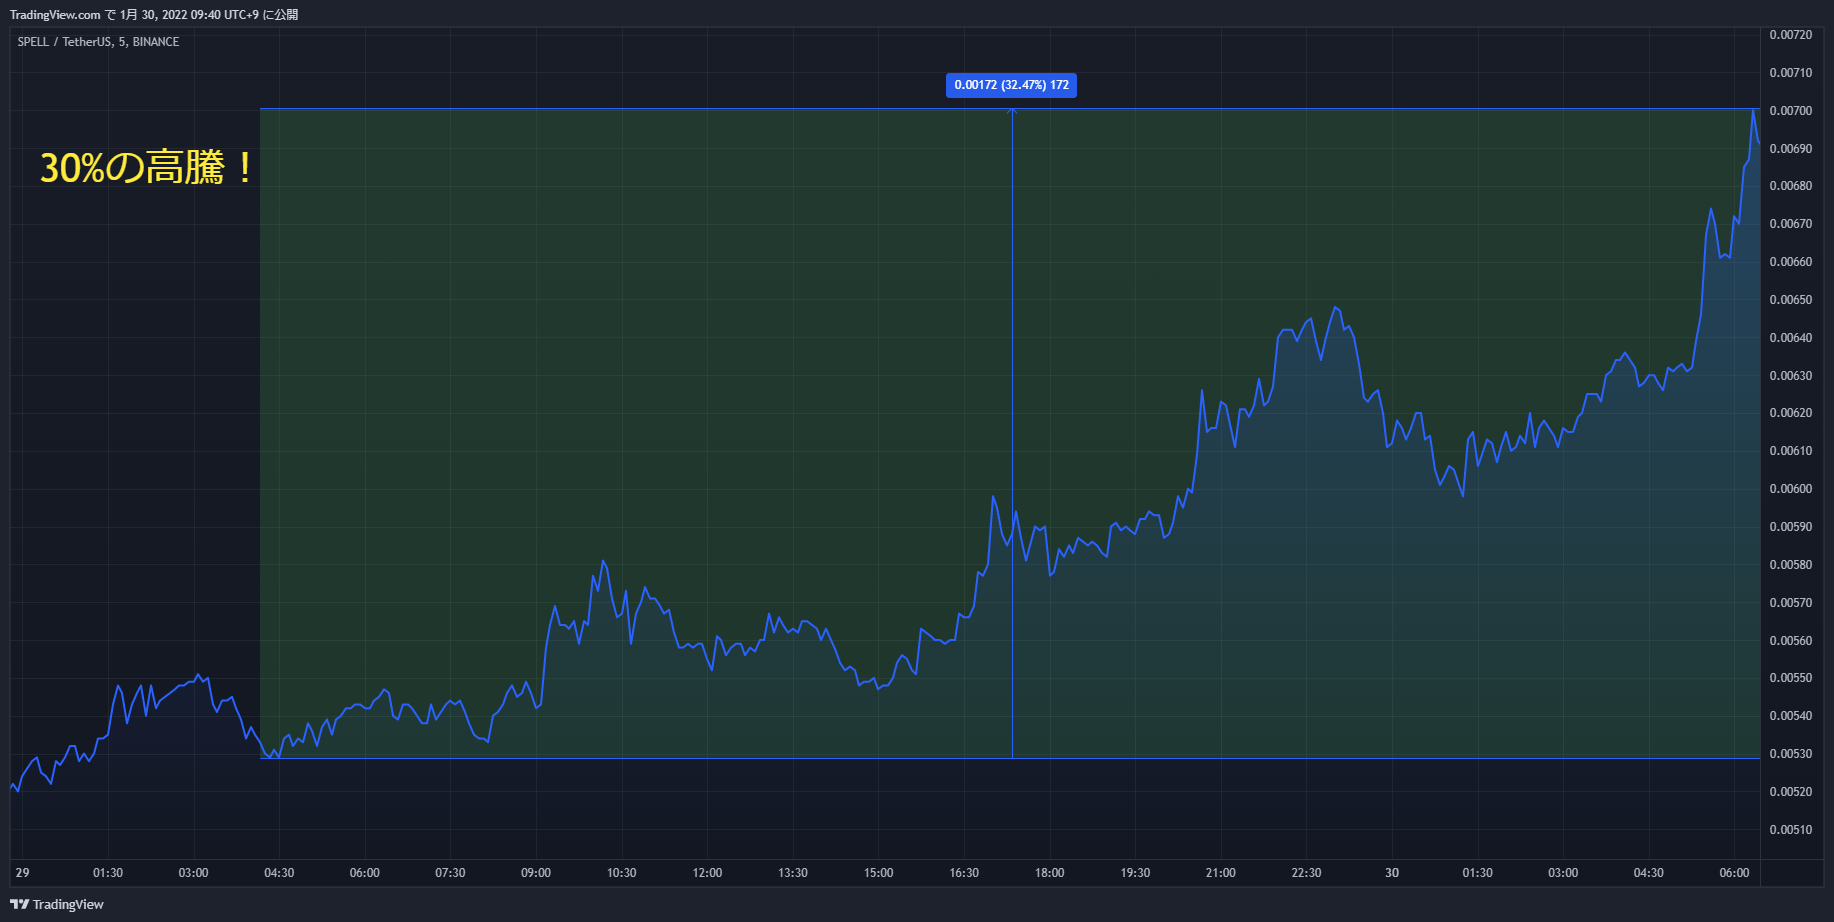
Task: Click the first 04:30 time axis label
Action: [x=279, y=873]
